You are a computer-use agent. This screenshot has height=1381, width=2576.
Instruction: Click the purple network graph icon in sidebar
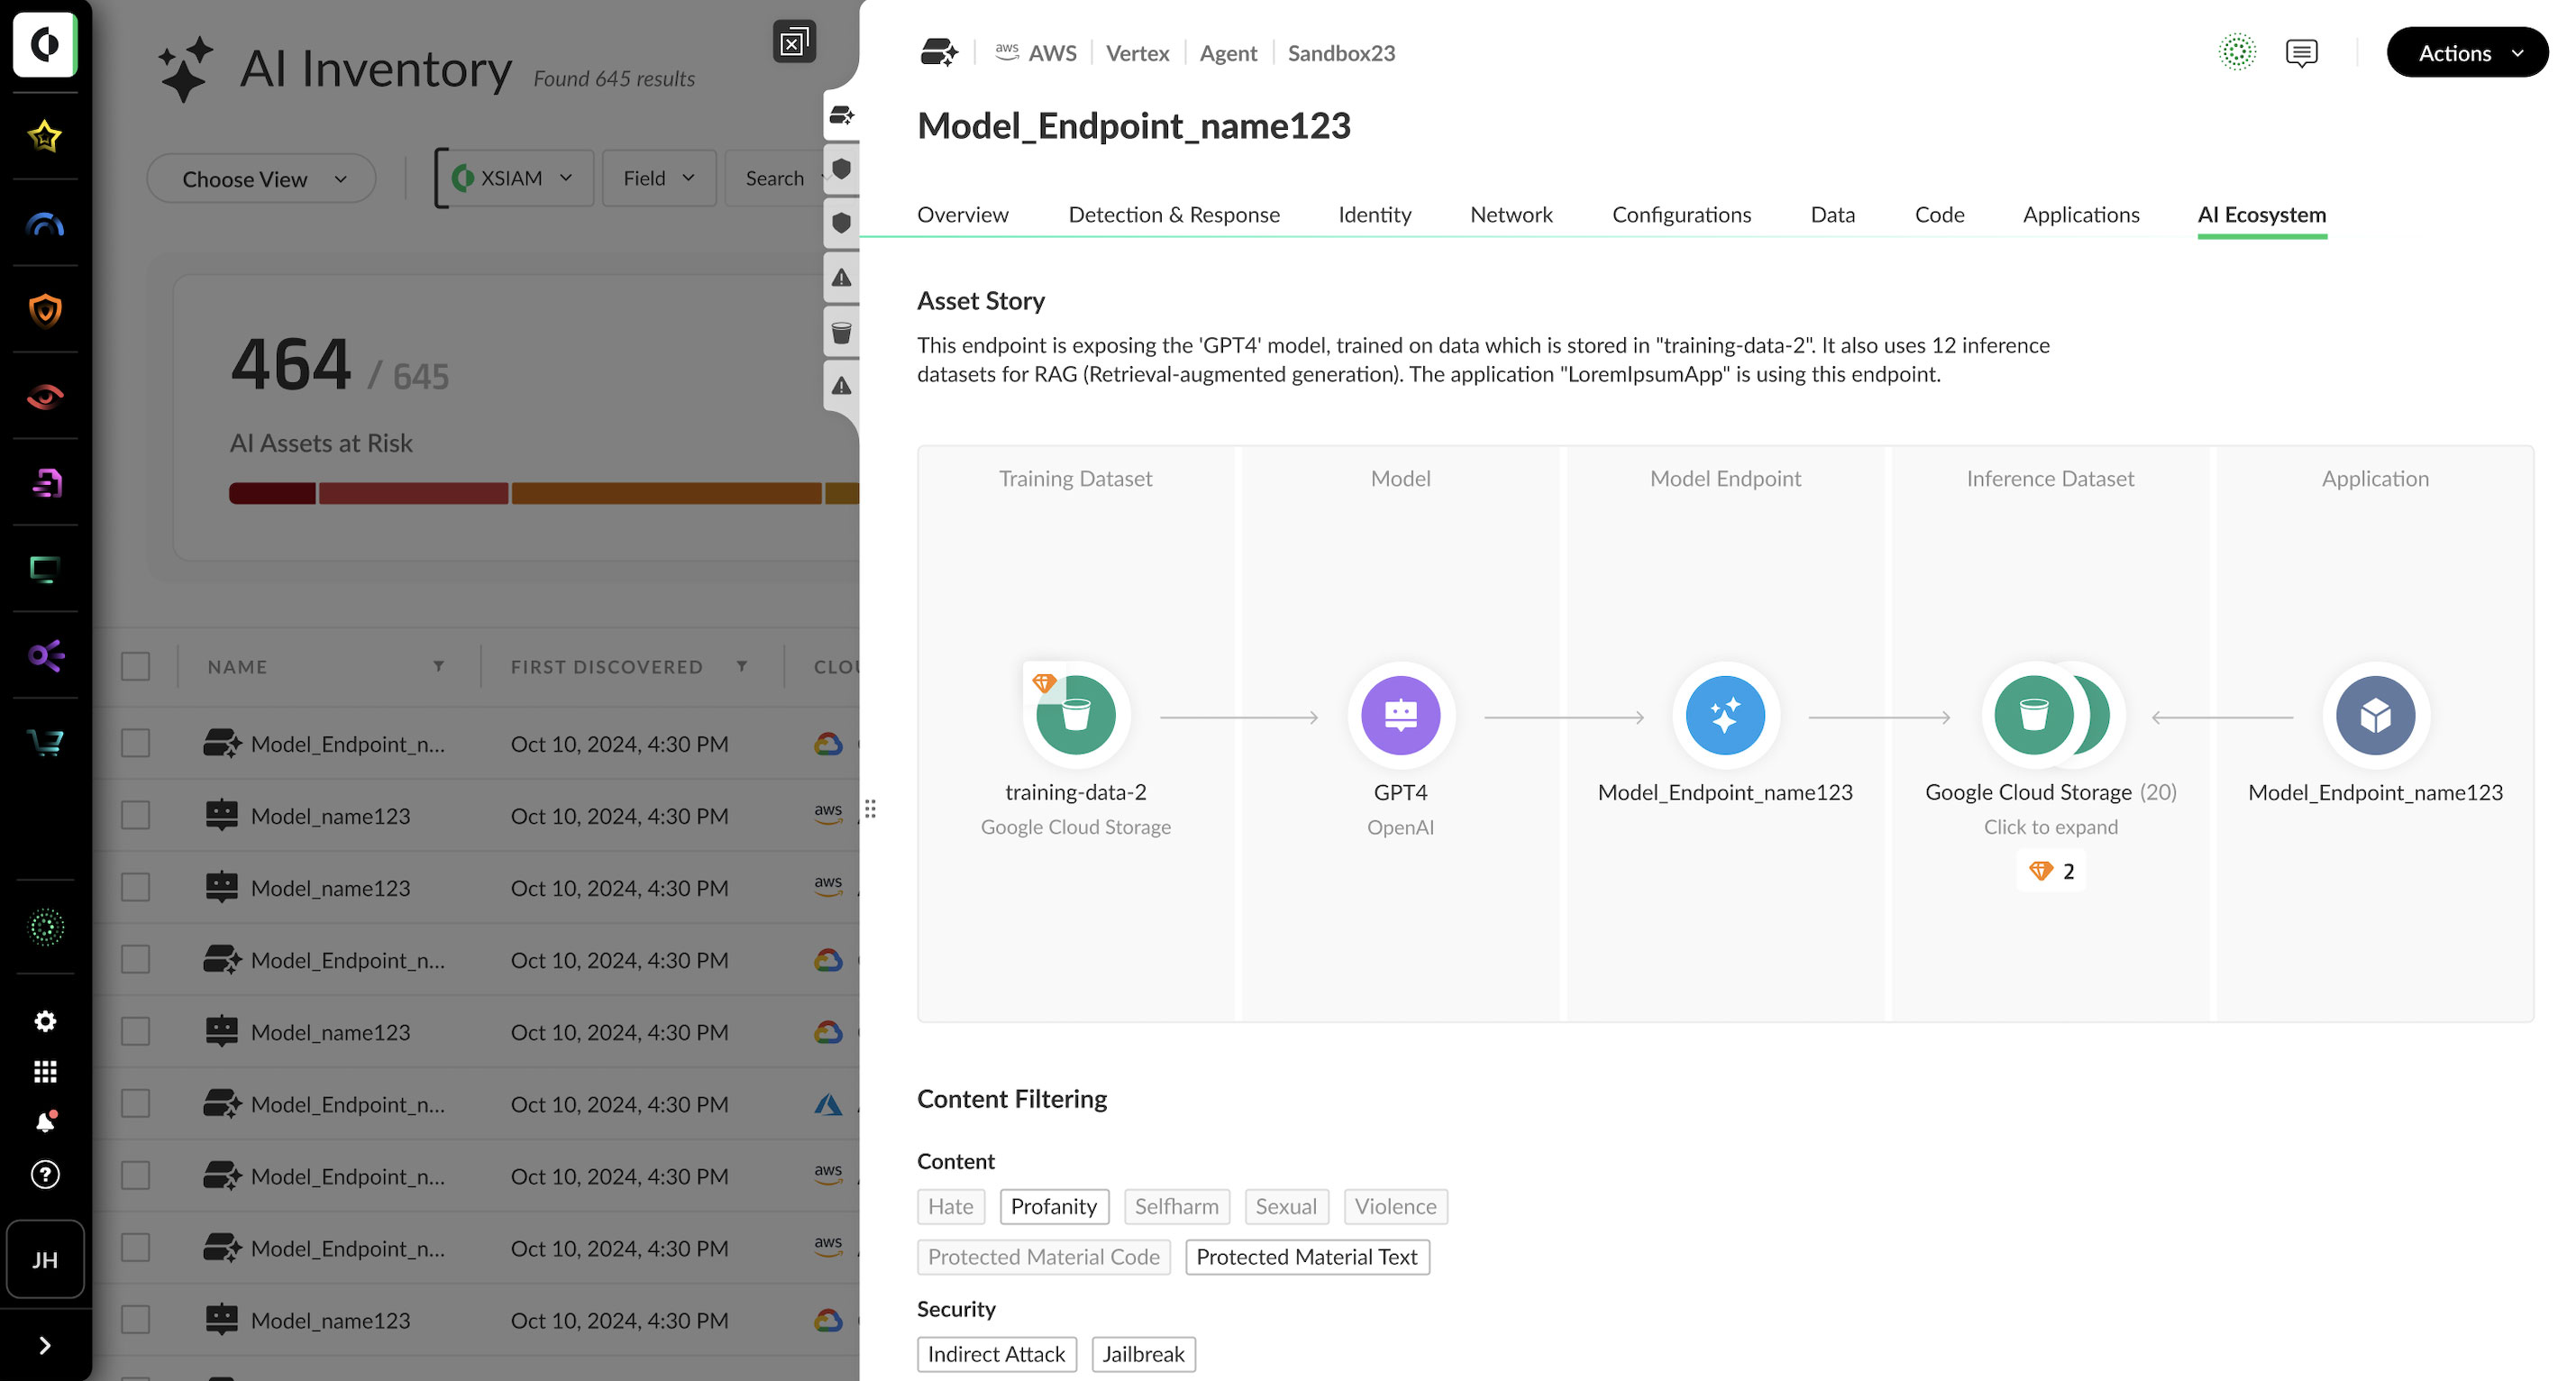(44, 656)
